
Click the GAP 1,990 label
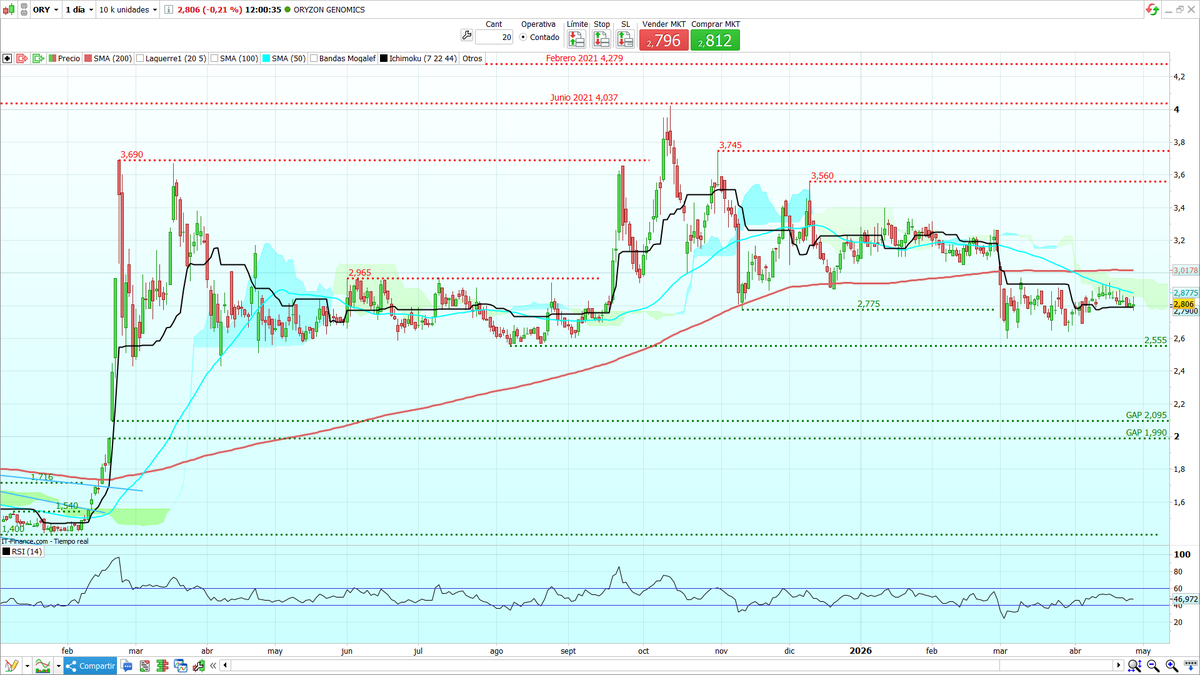[1146, 432]
